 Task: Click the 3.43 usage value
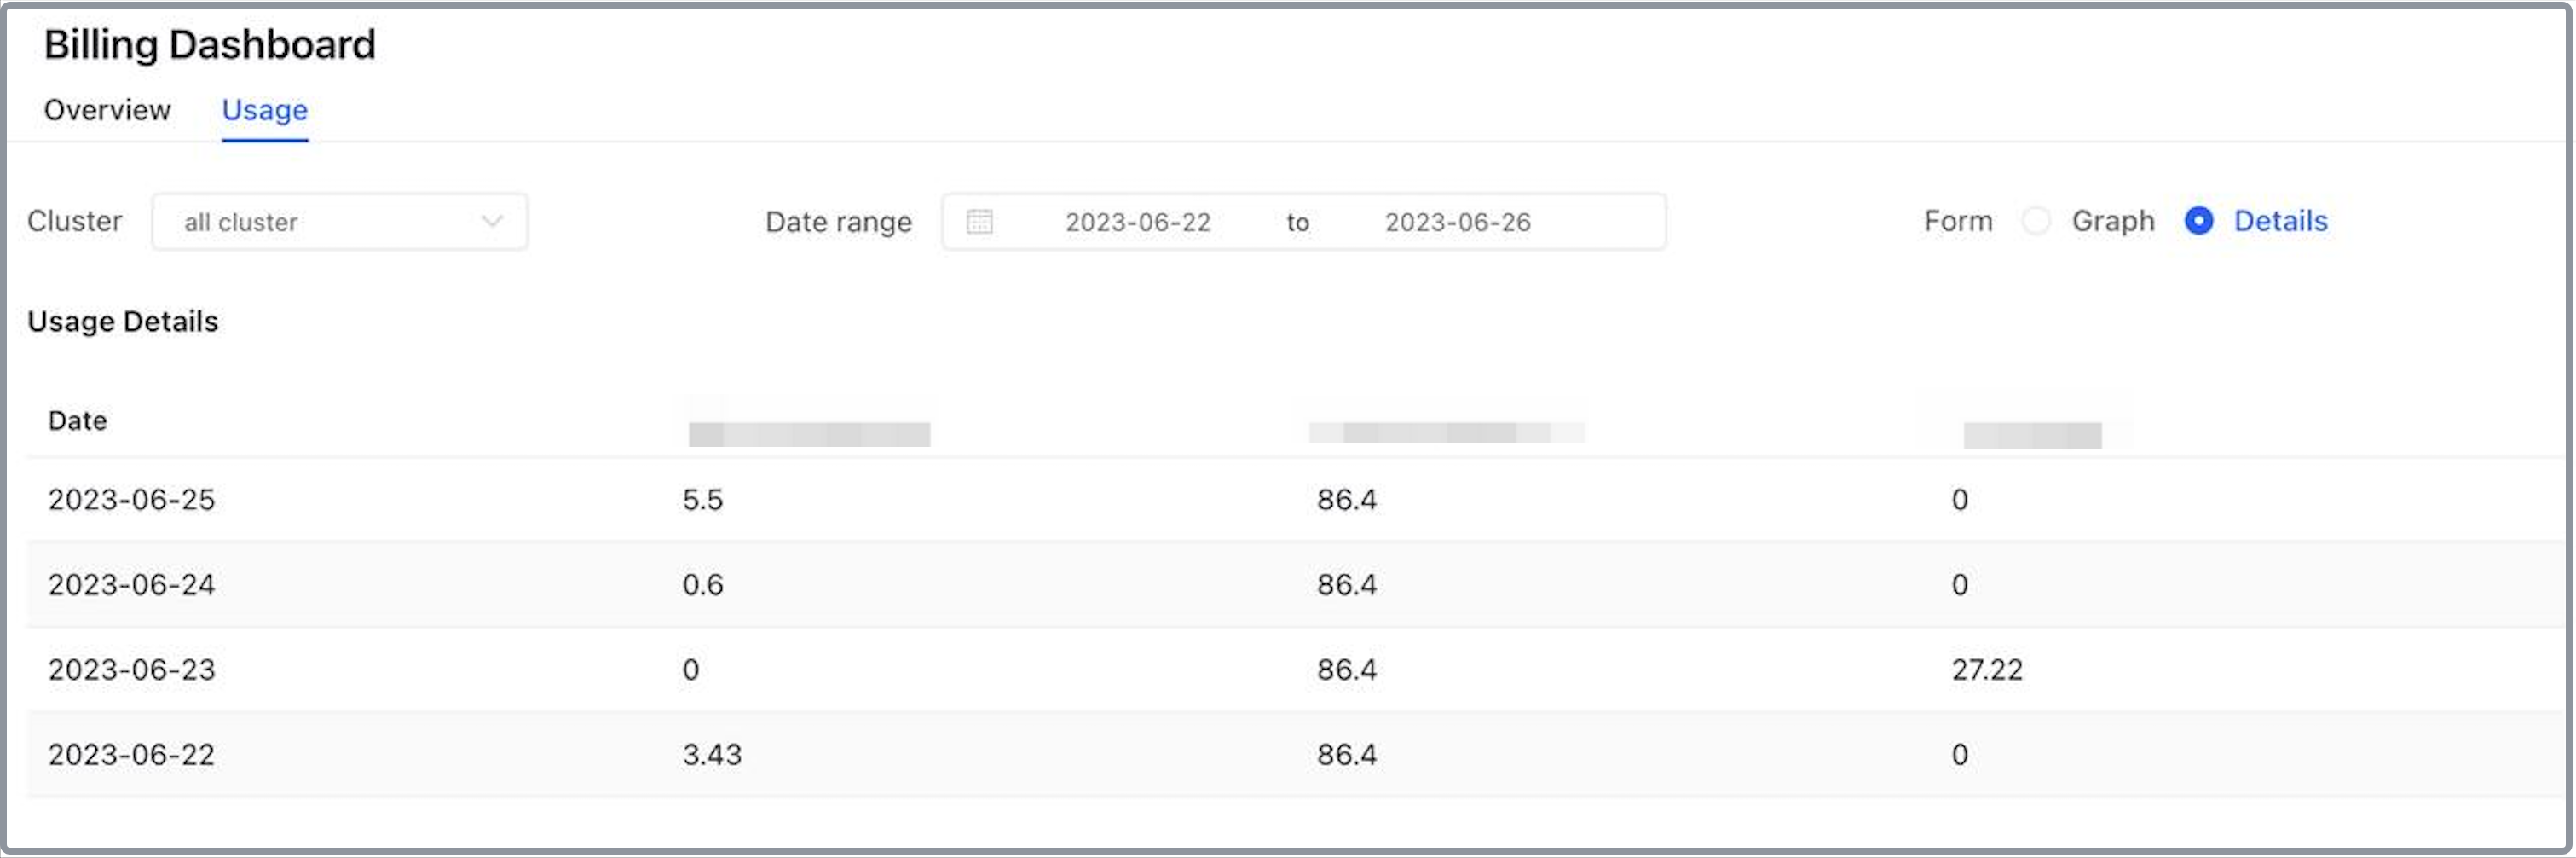coord(712,755)
